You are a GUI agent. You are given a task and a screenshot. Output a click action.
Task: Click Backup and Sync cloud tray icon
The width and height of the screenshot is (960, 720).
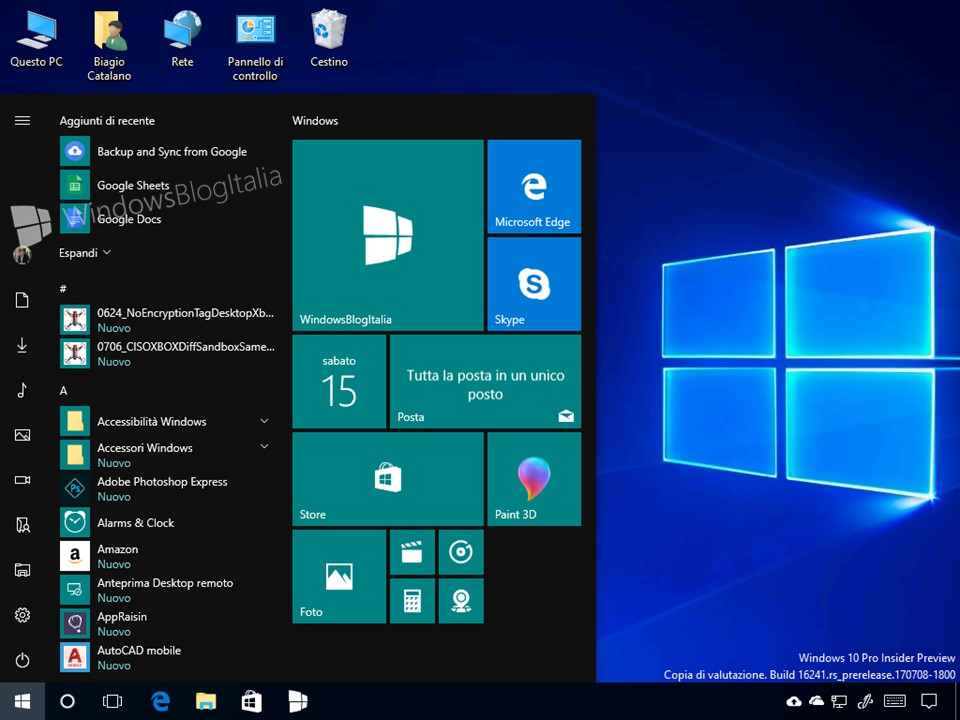tap(794, 701)
